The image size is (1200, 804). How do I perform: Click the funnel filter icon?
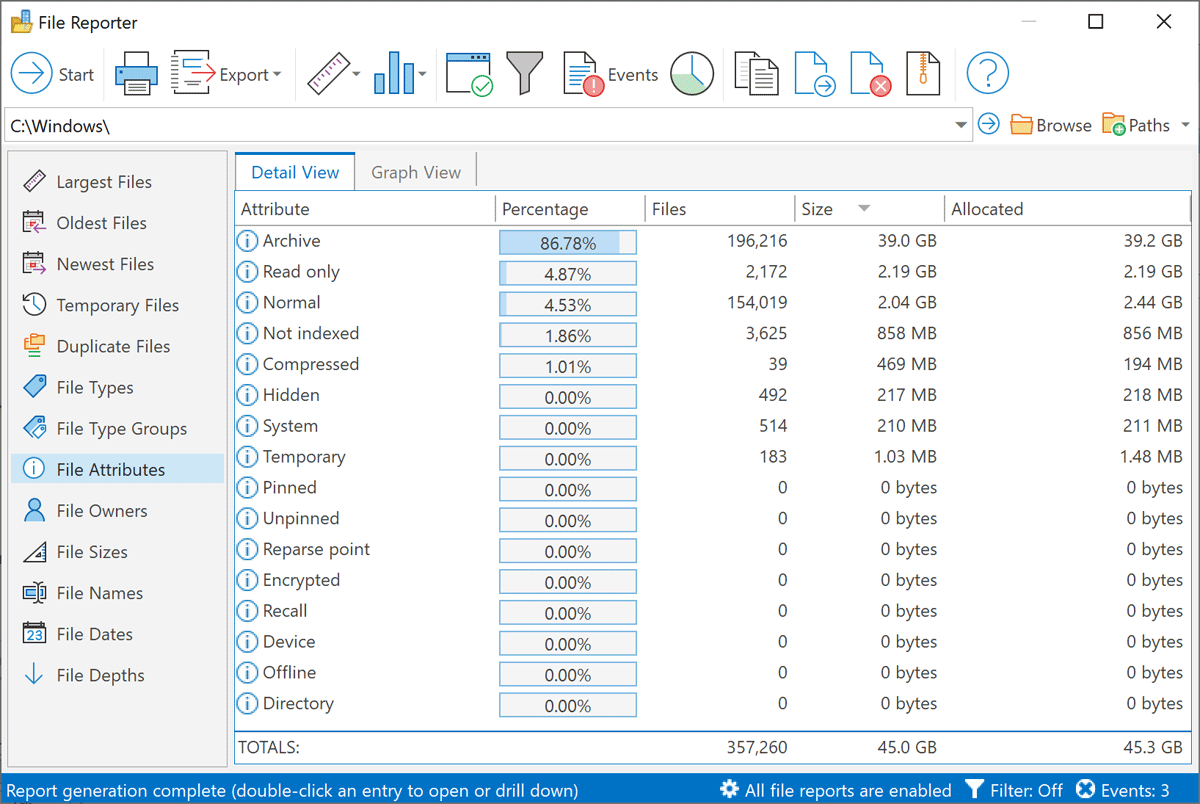(x=524, y=74)
